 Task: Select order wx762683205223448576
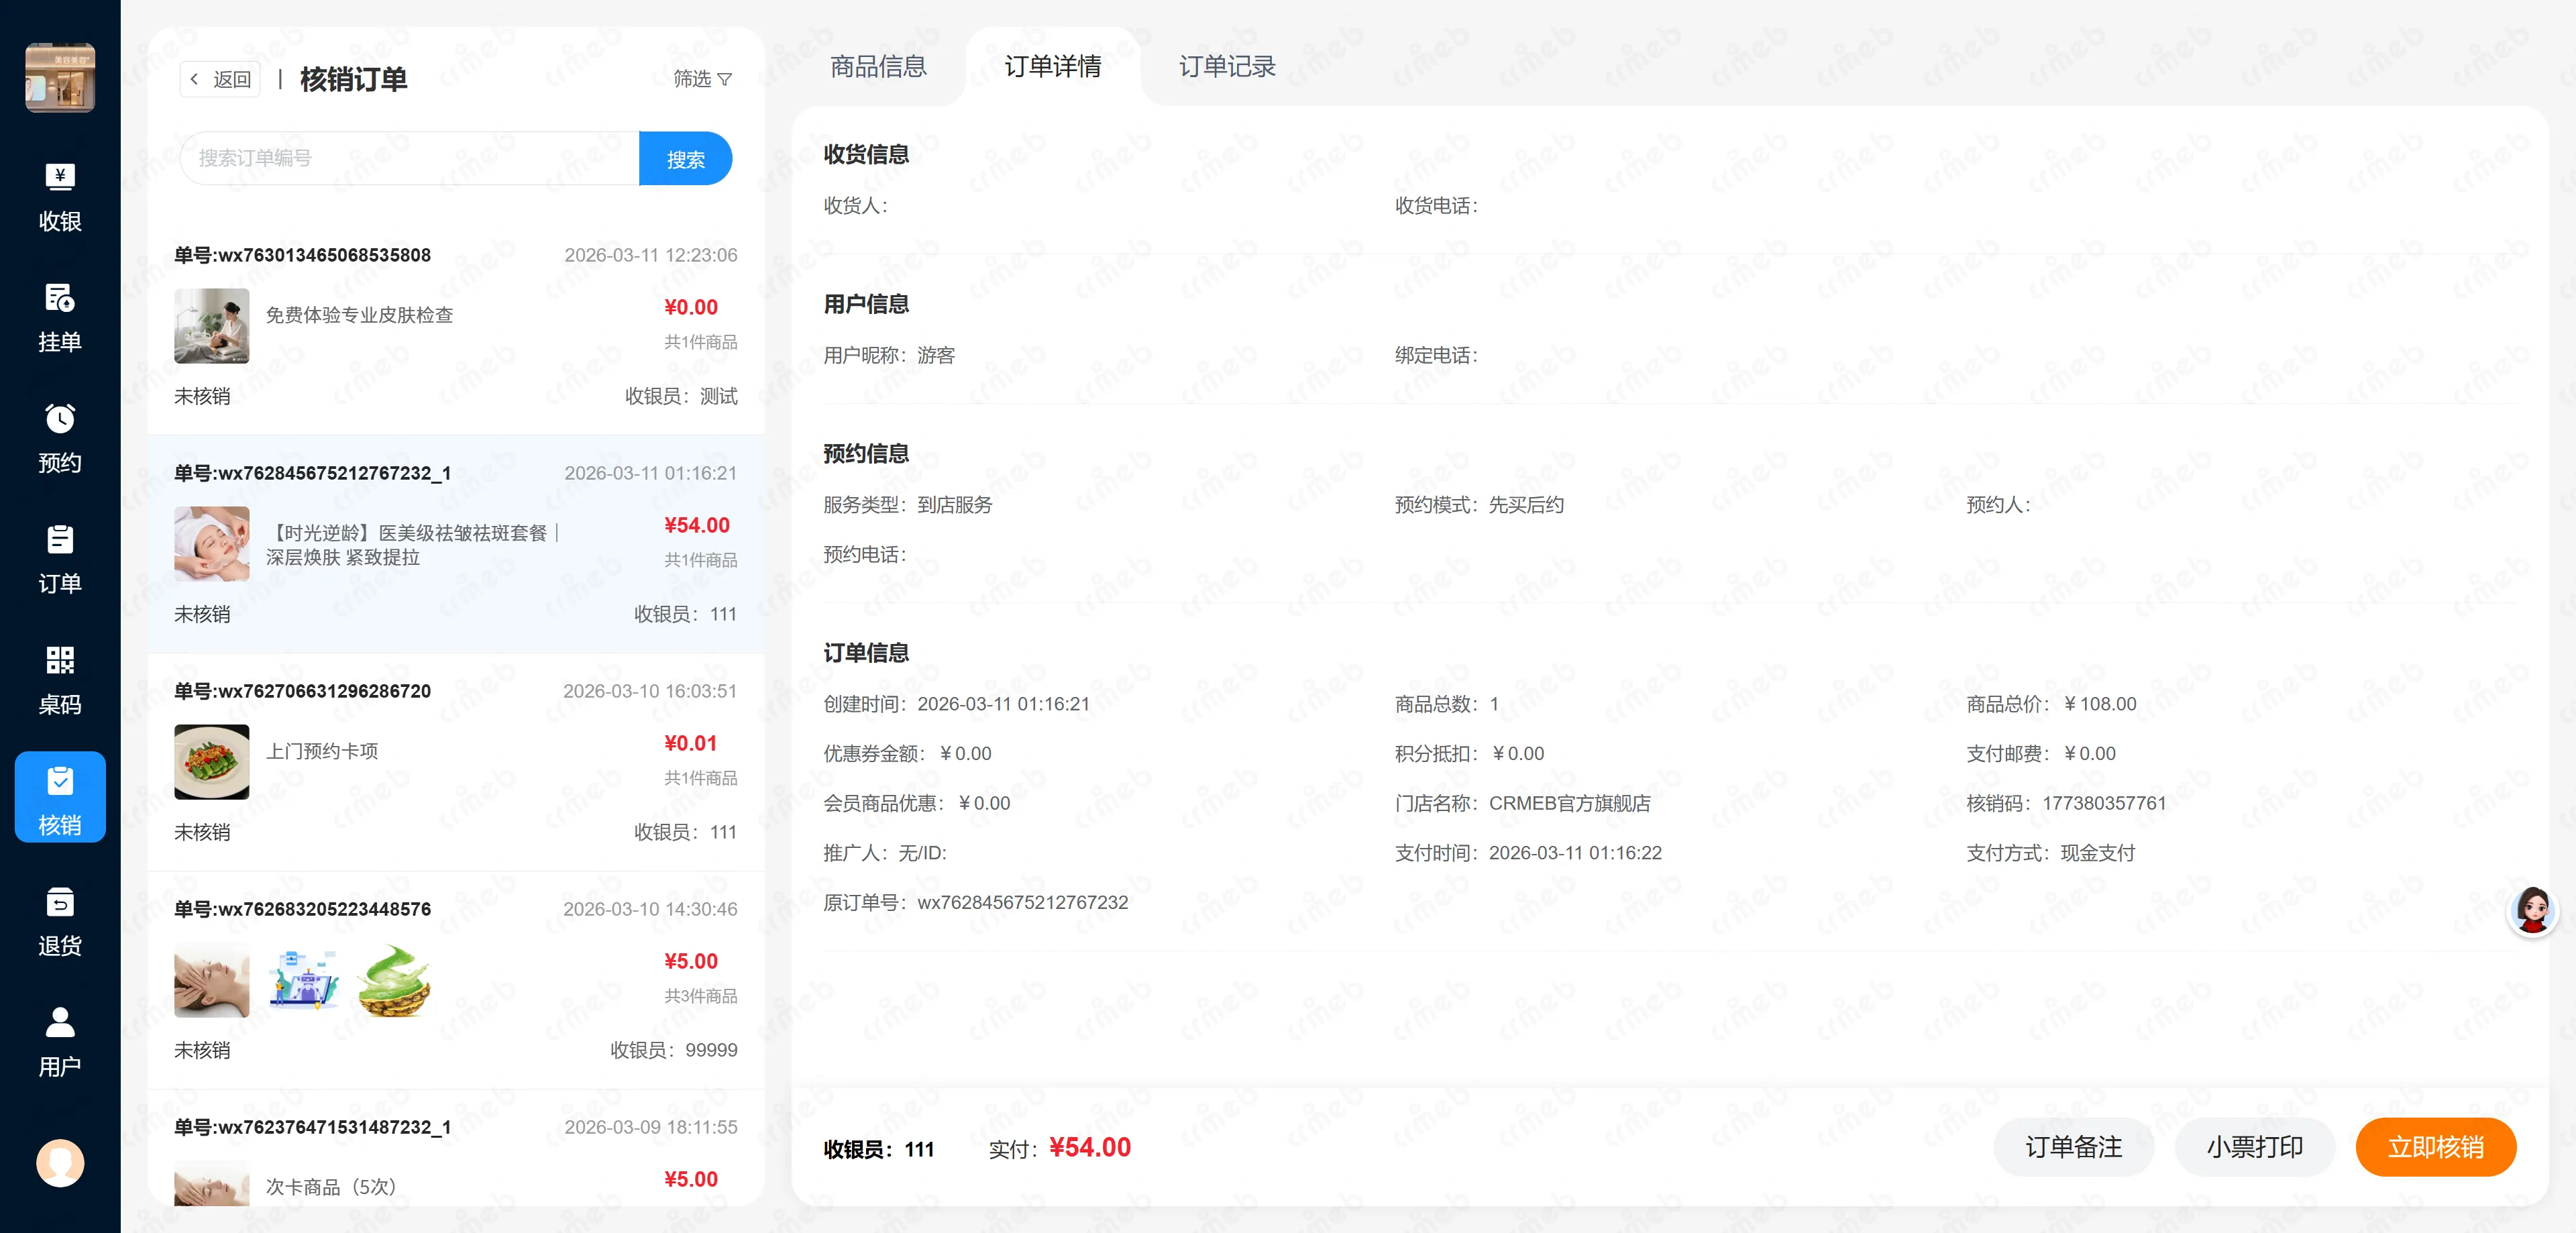[x=456, y=980]
